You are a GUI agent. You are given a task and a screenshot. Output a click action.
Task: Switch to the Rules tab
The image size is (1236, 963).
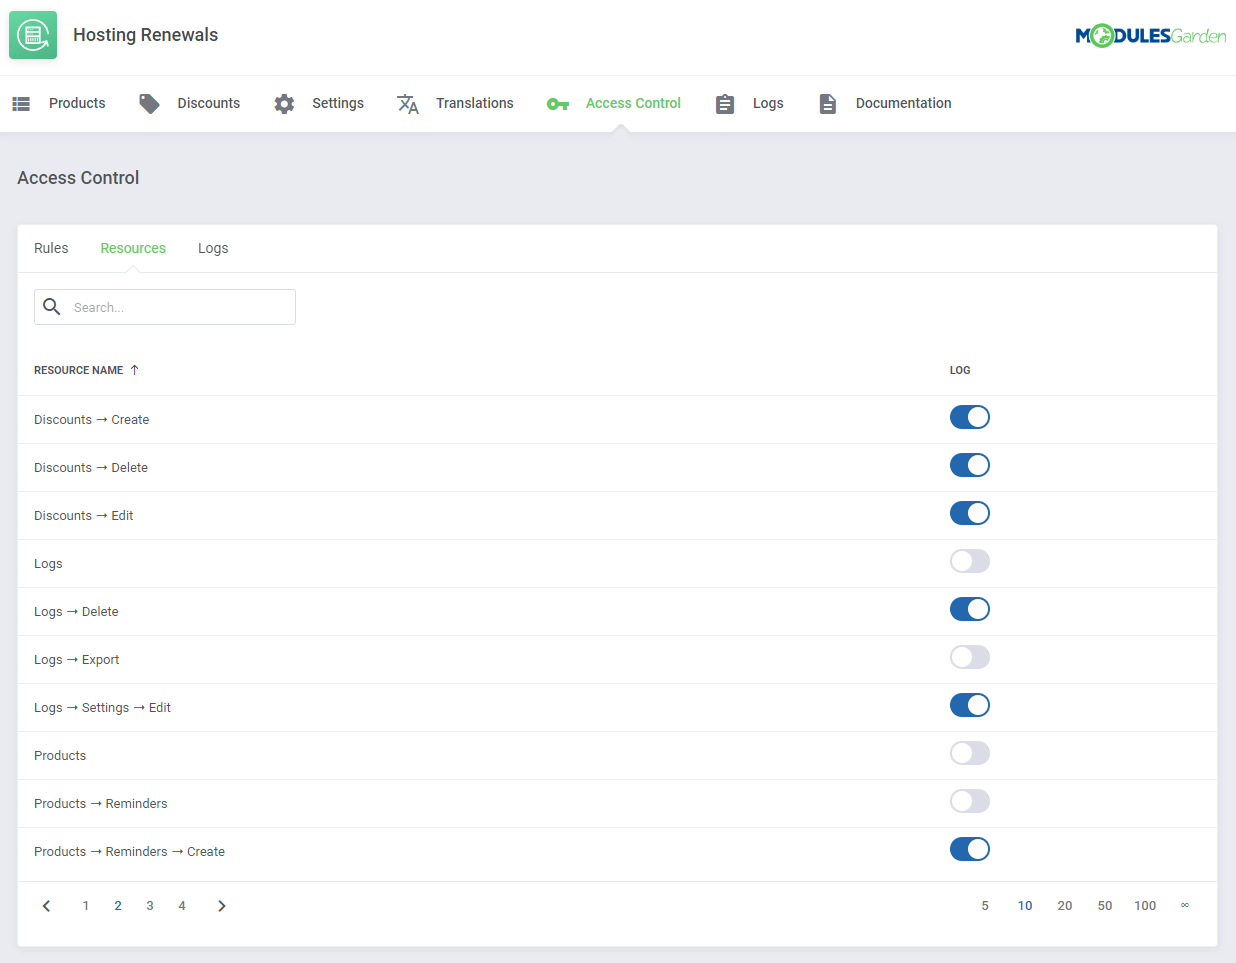click(51, 248)
